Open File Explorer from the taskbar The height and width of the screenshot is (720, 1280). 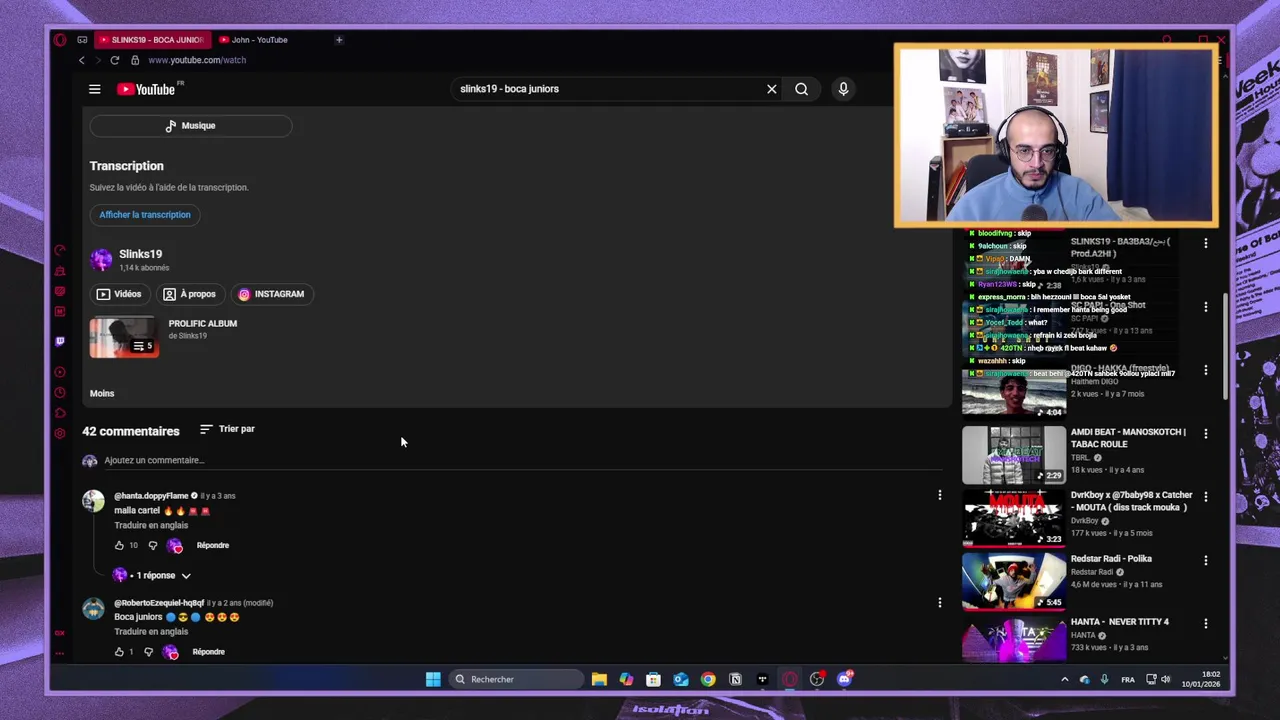click(x=599, y=680)
